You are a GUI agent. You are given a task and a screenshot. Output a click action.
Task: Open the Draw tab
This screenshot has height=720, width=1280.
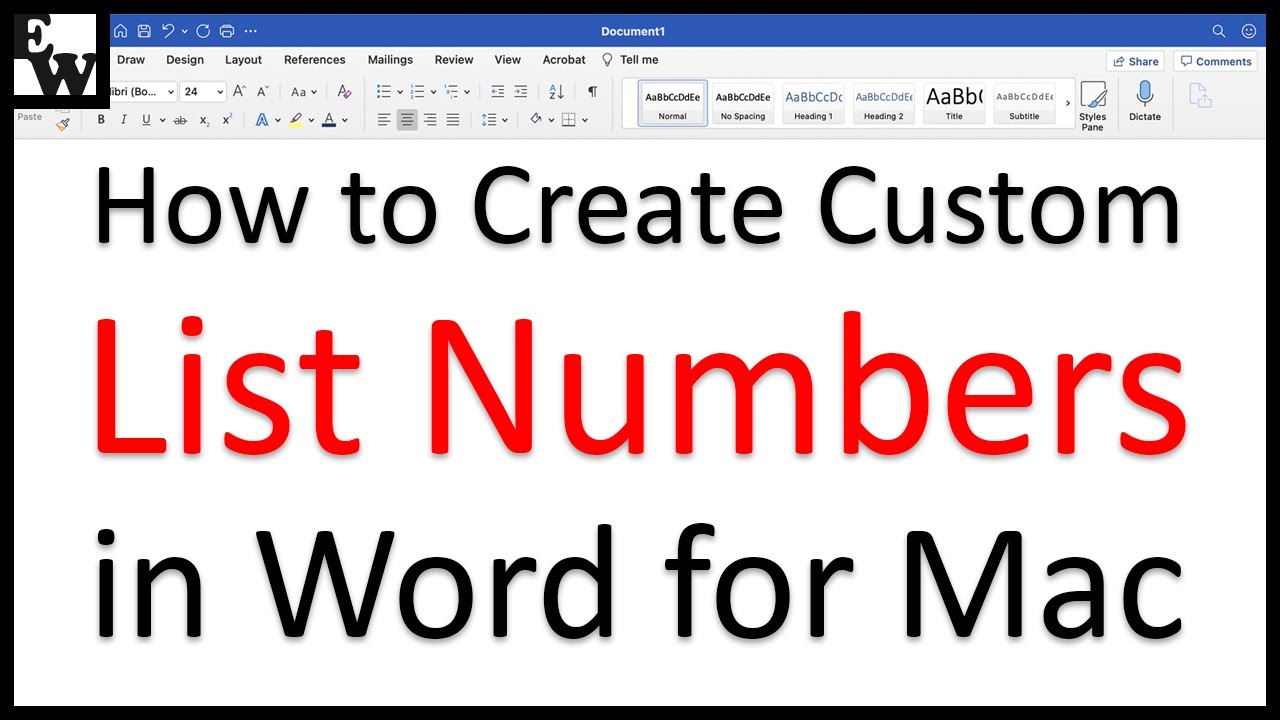pos(131,60)
